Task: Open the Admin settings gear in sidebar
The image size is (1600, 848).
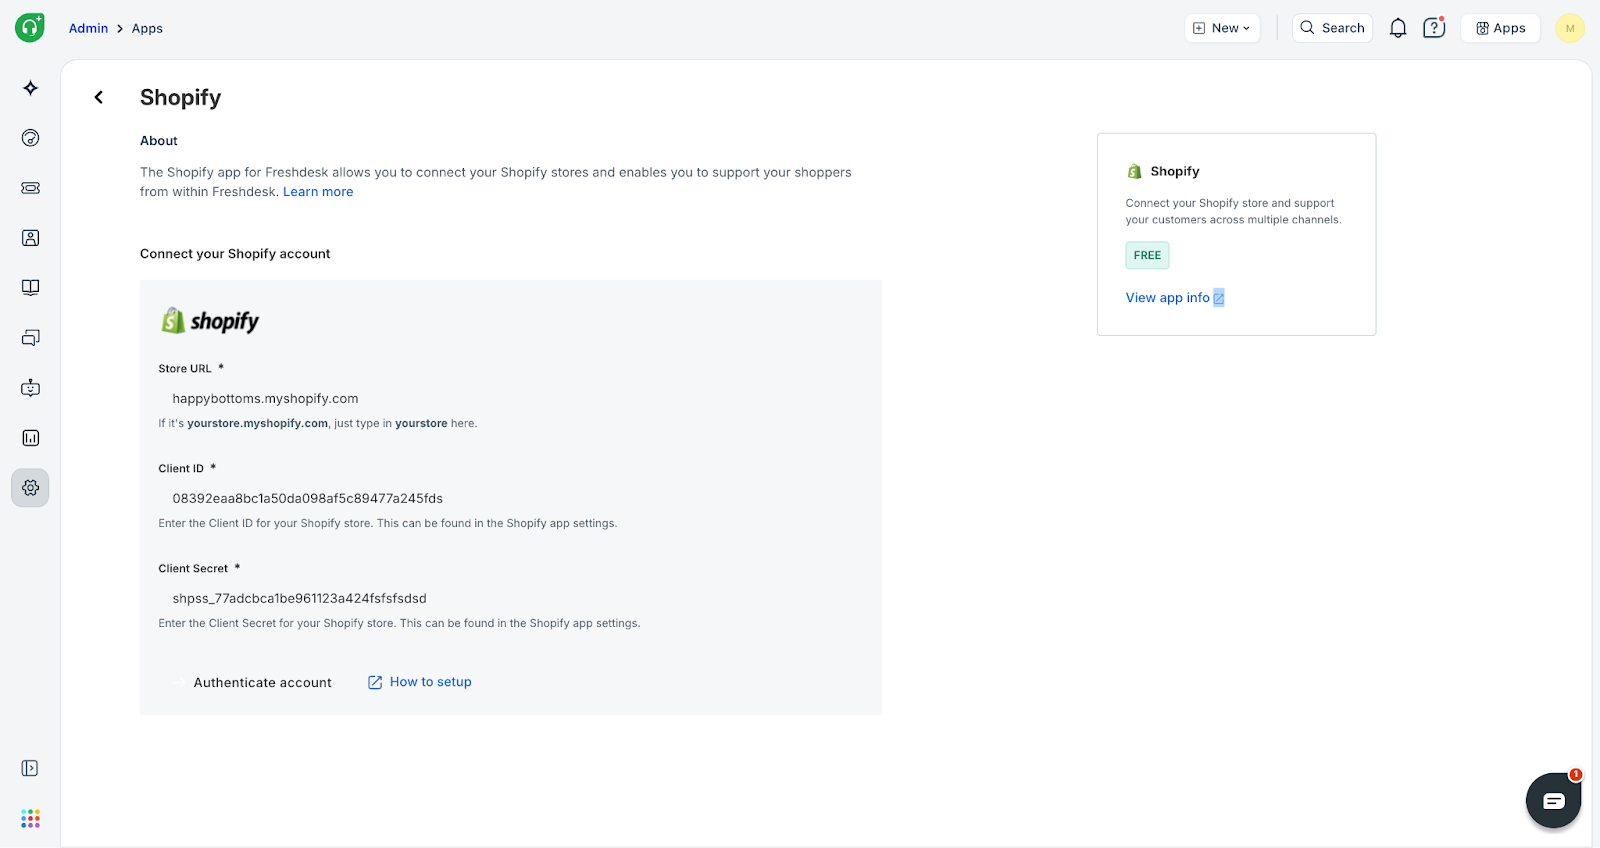Action: pos(31,488)
